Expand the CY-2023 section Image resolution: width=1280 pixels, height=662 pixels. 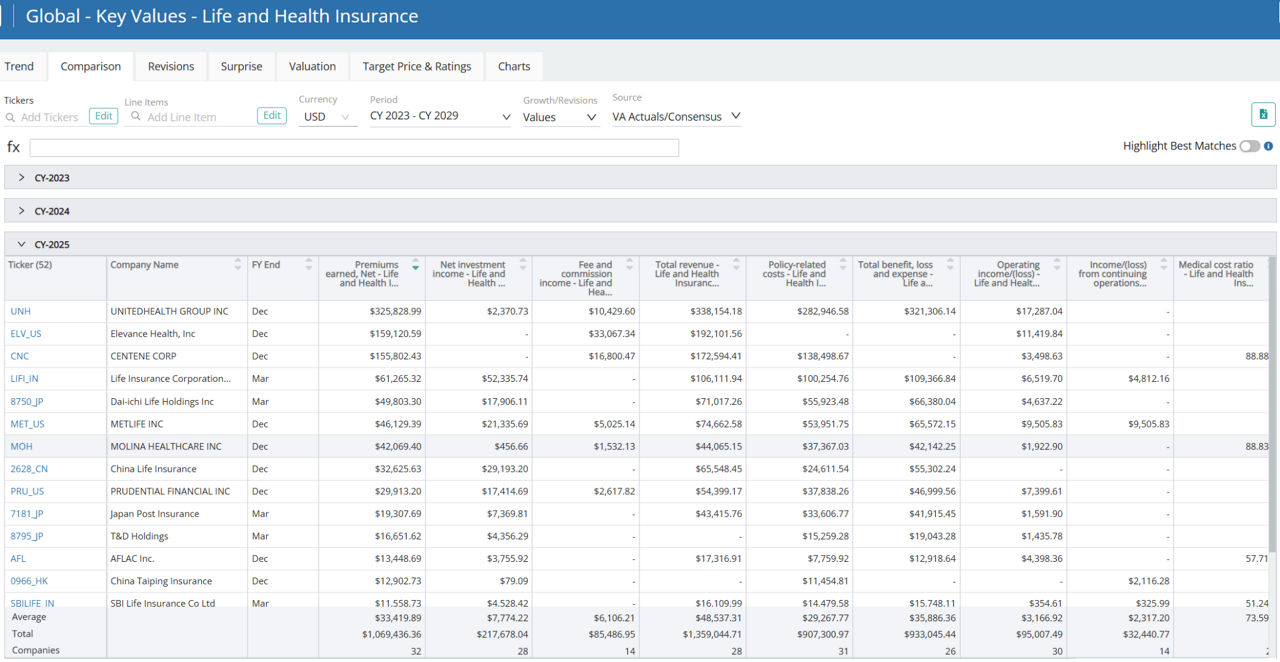pyautogui.click(x=20, y=177)
